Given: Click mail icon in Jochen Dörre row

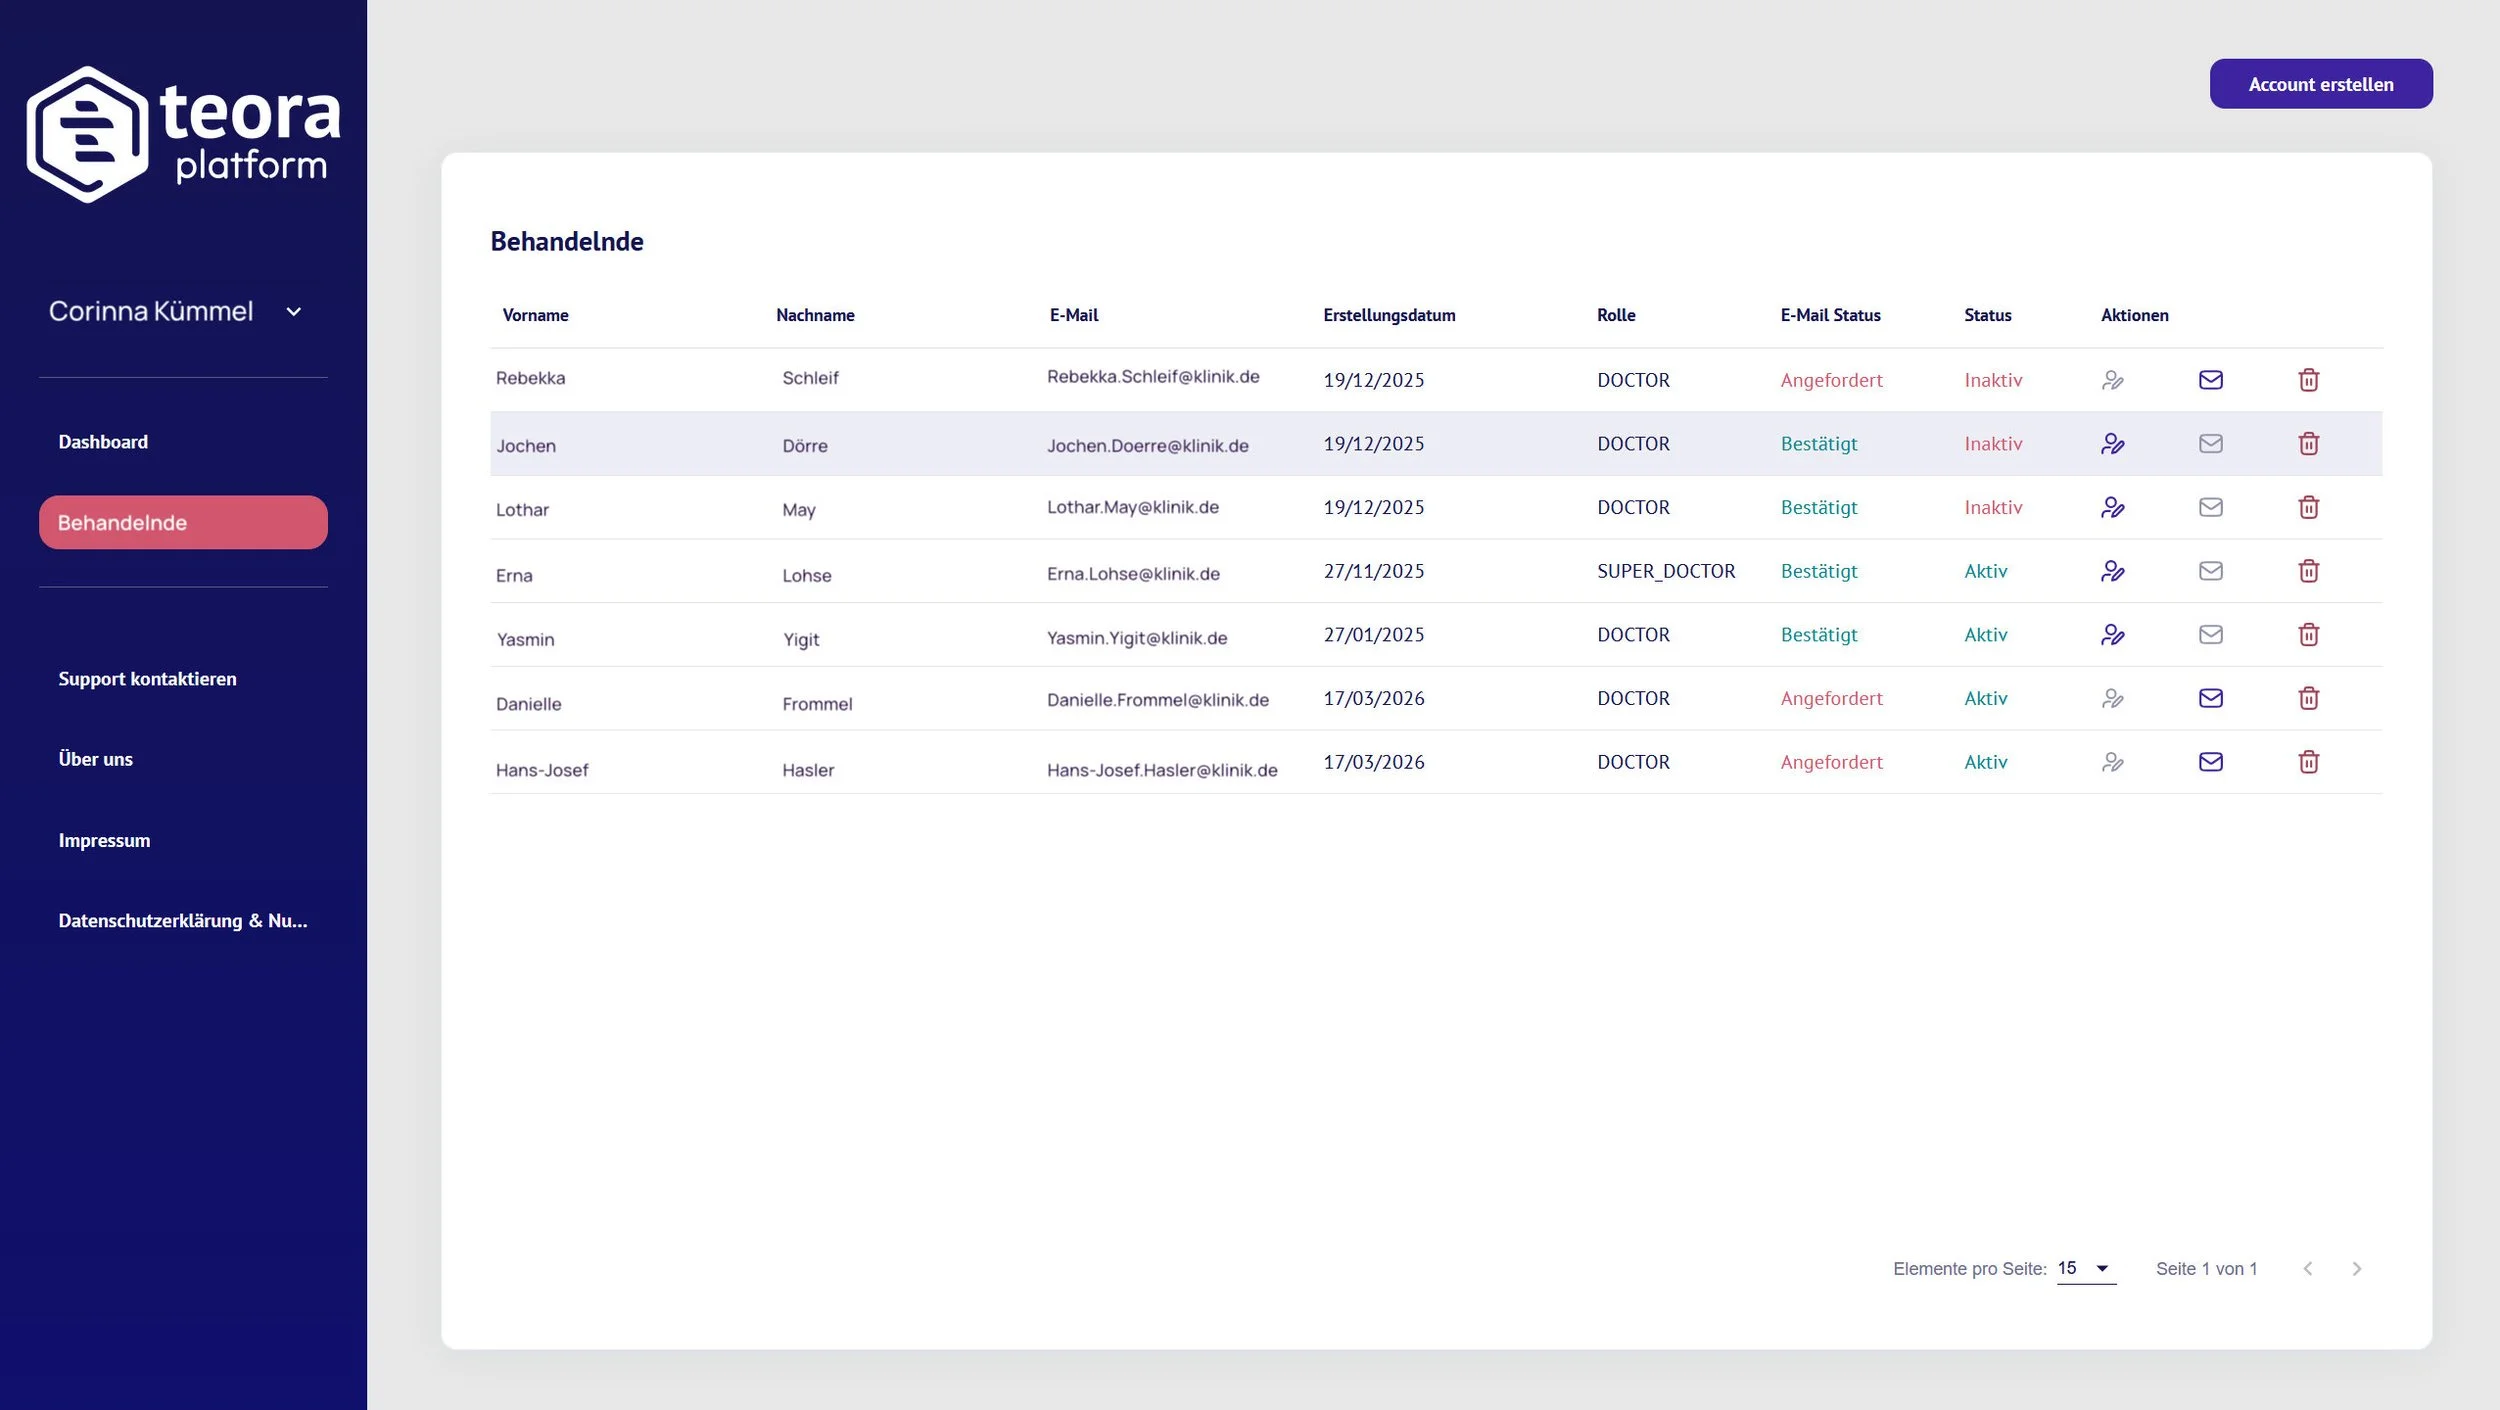Looking at the screenshot, I should [2210, 443].
